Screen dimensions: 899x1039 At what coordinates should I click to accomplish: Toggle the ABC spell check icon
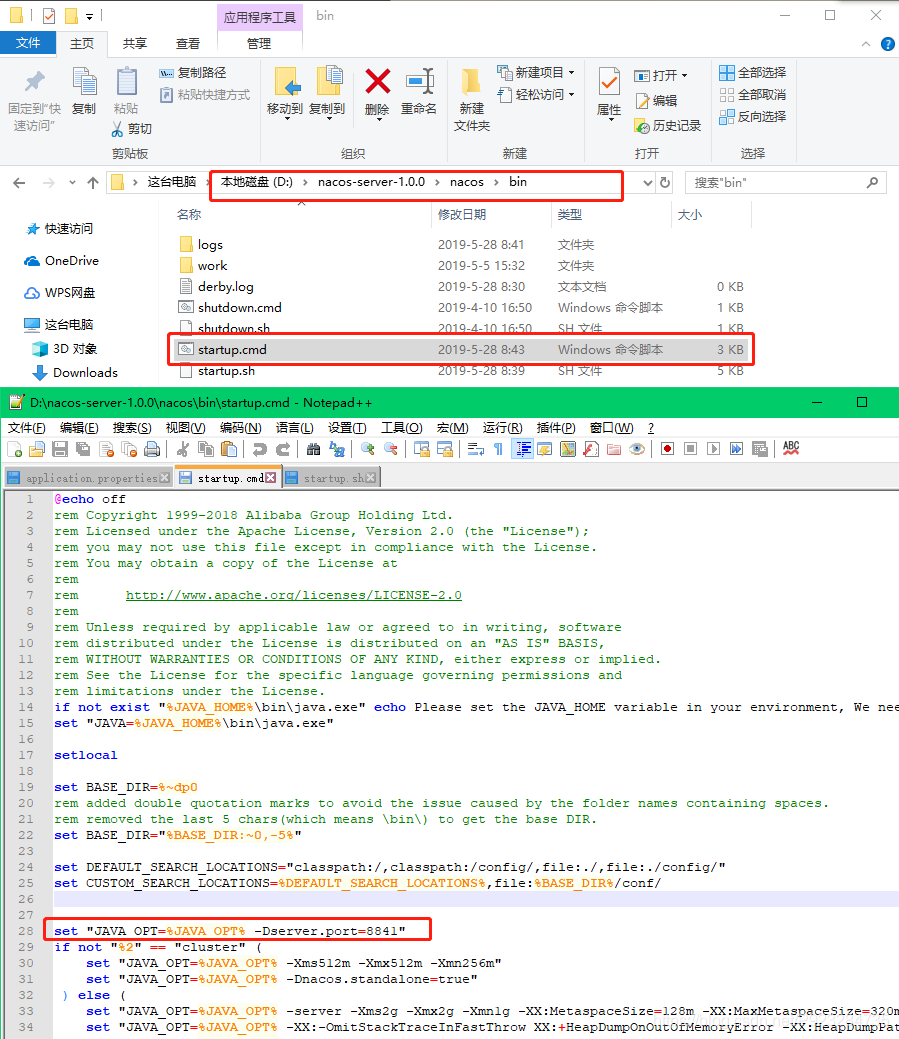click(x=791, y=449)
